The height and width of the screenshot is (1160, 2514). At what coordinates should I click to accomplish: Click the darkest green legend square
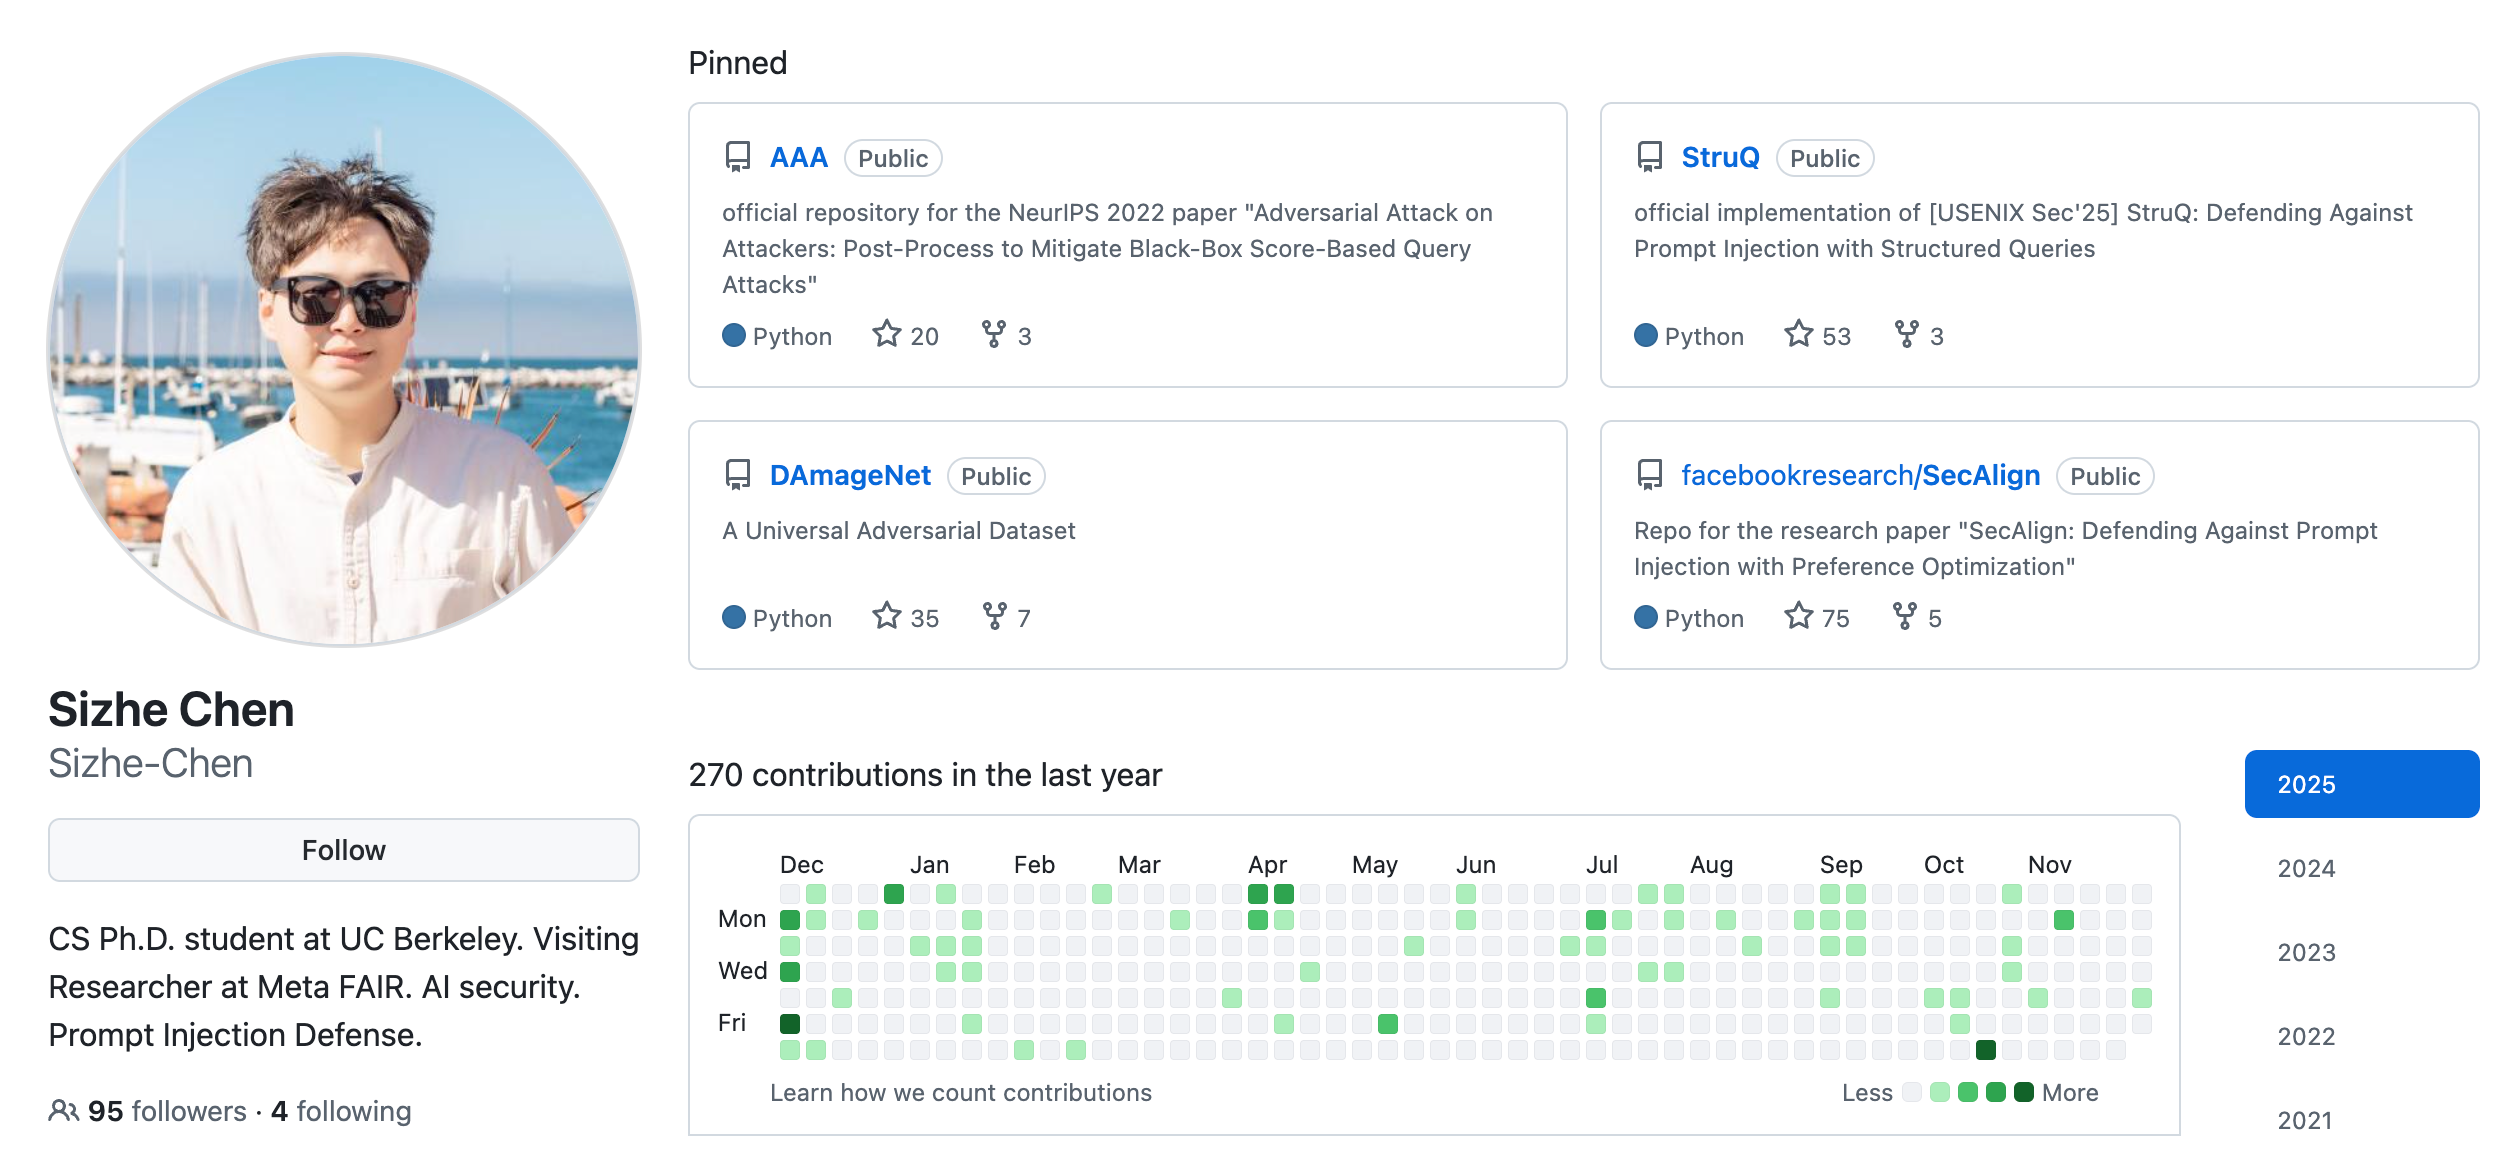[2023, 1092]
